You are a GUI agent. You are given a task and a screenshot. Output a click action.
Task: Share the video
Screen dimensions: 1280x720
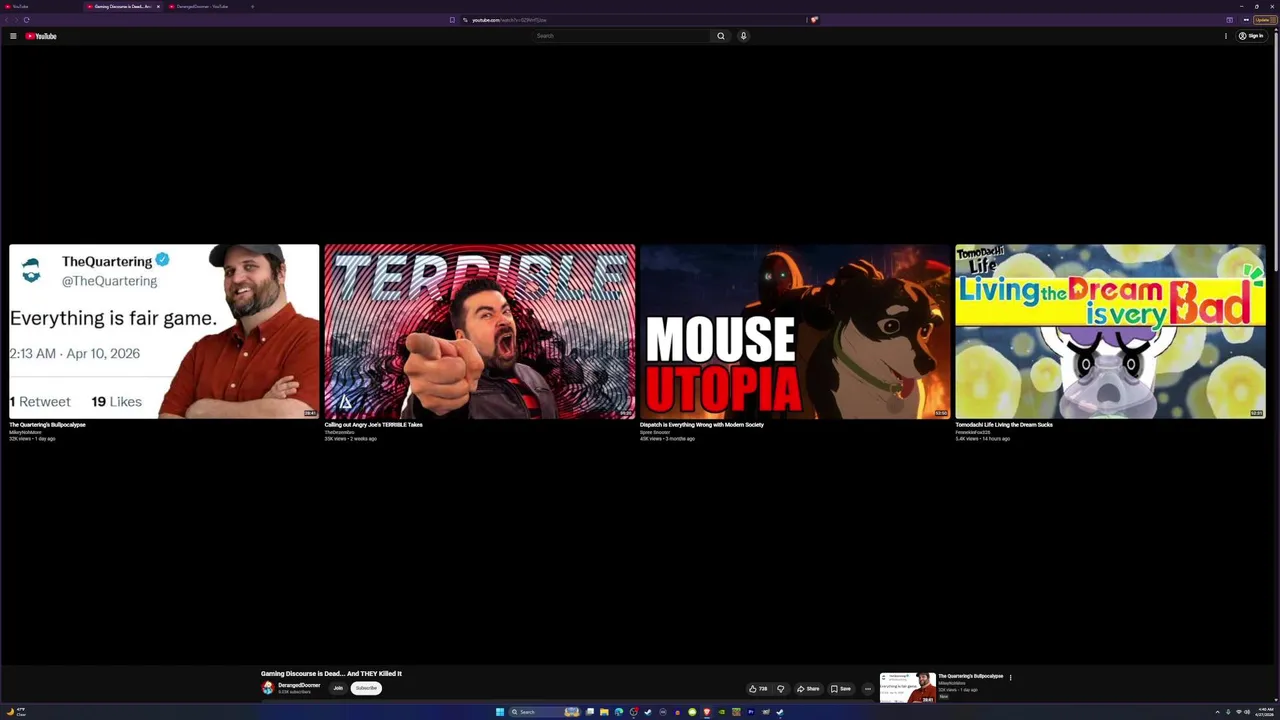[x=808, y=689]
